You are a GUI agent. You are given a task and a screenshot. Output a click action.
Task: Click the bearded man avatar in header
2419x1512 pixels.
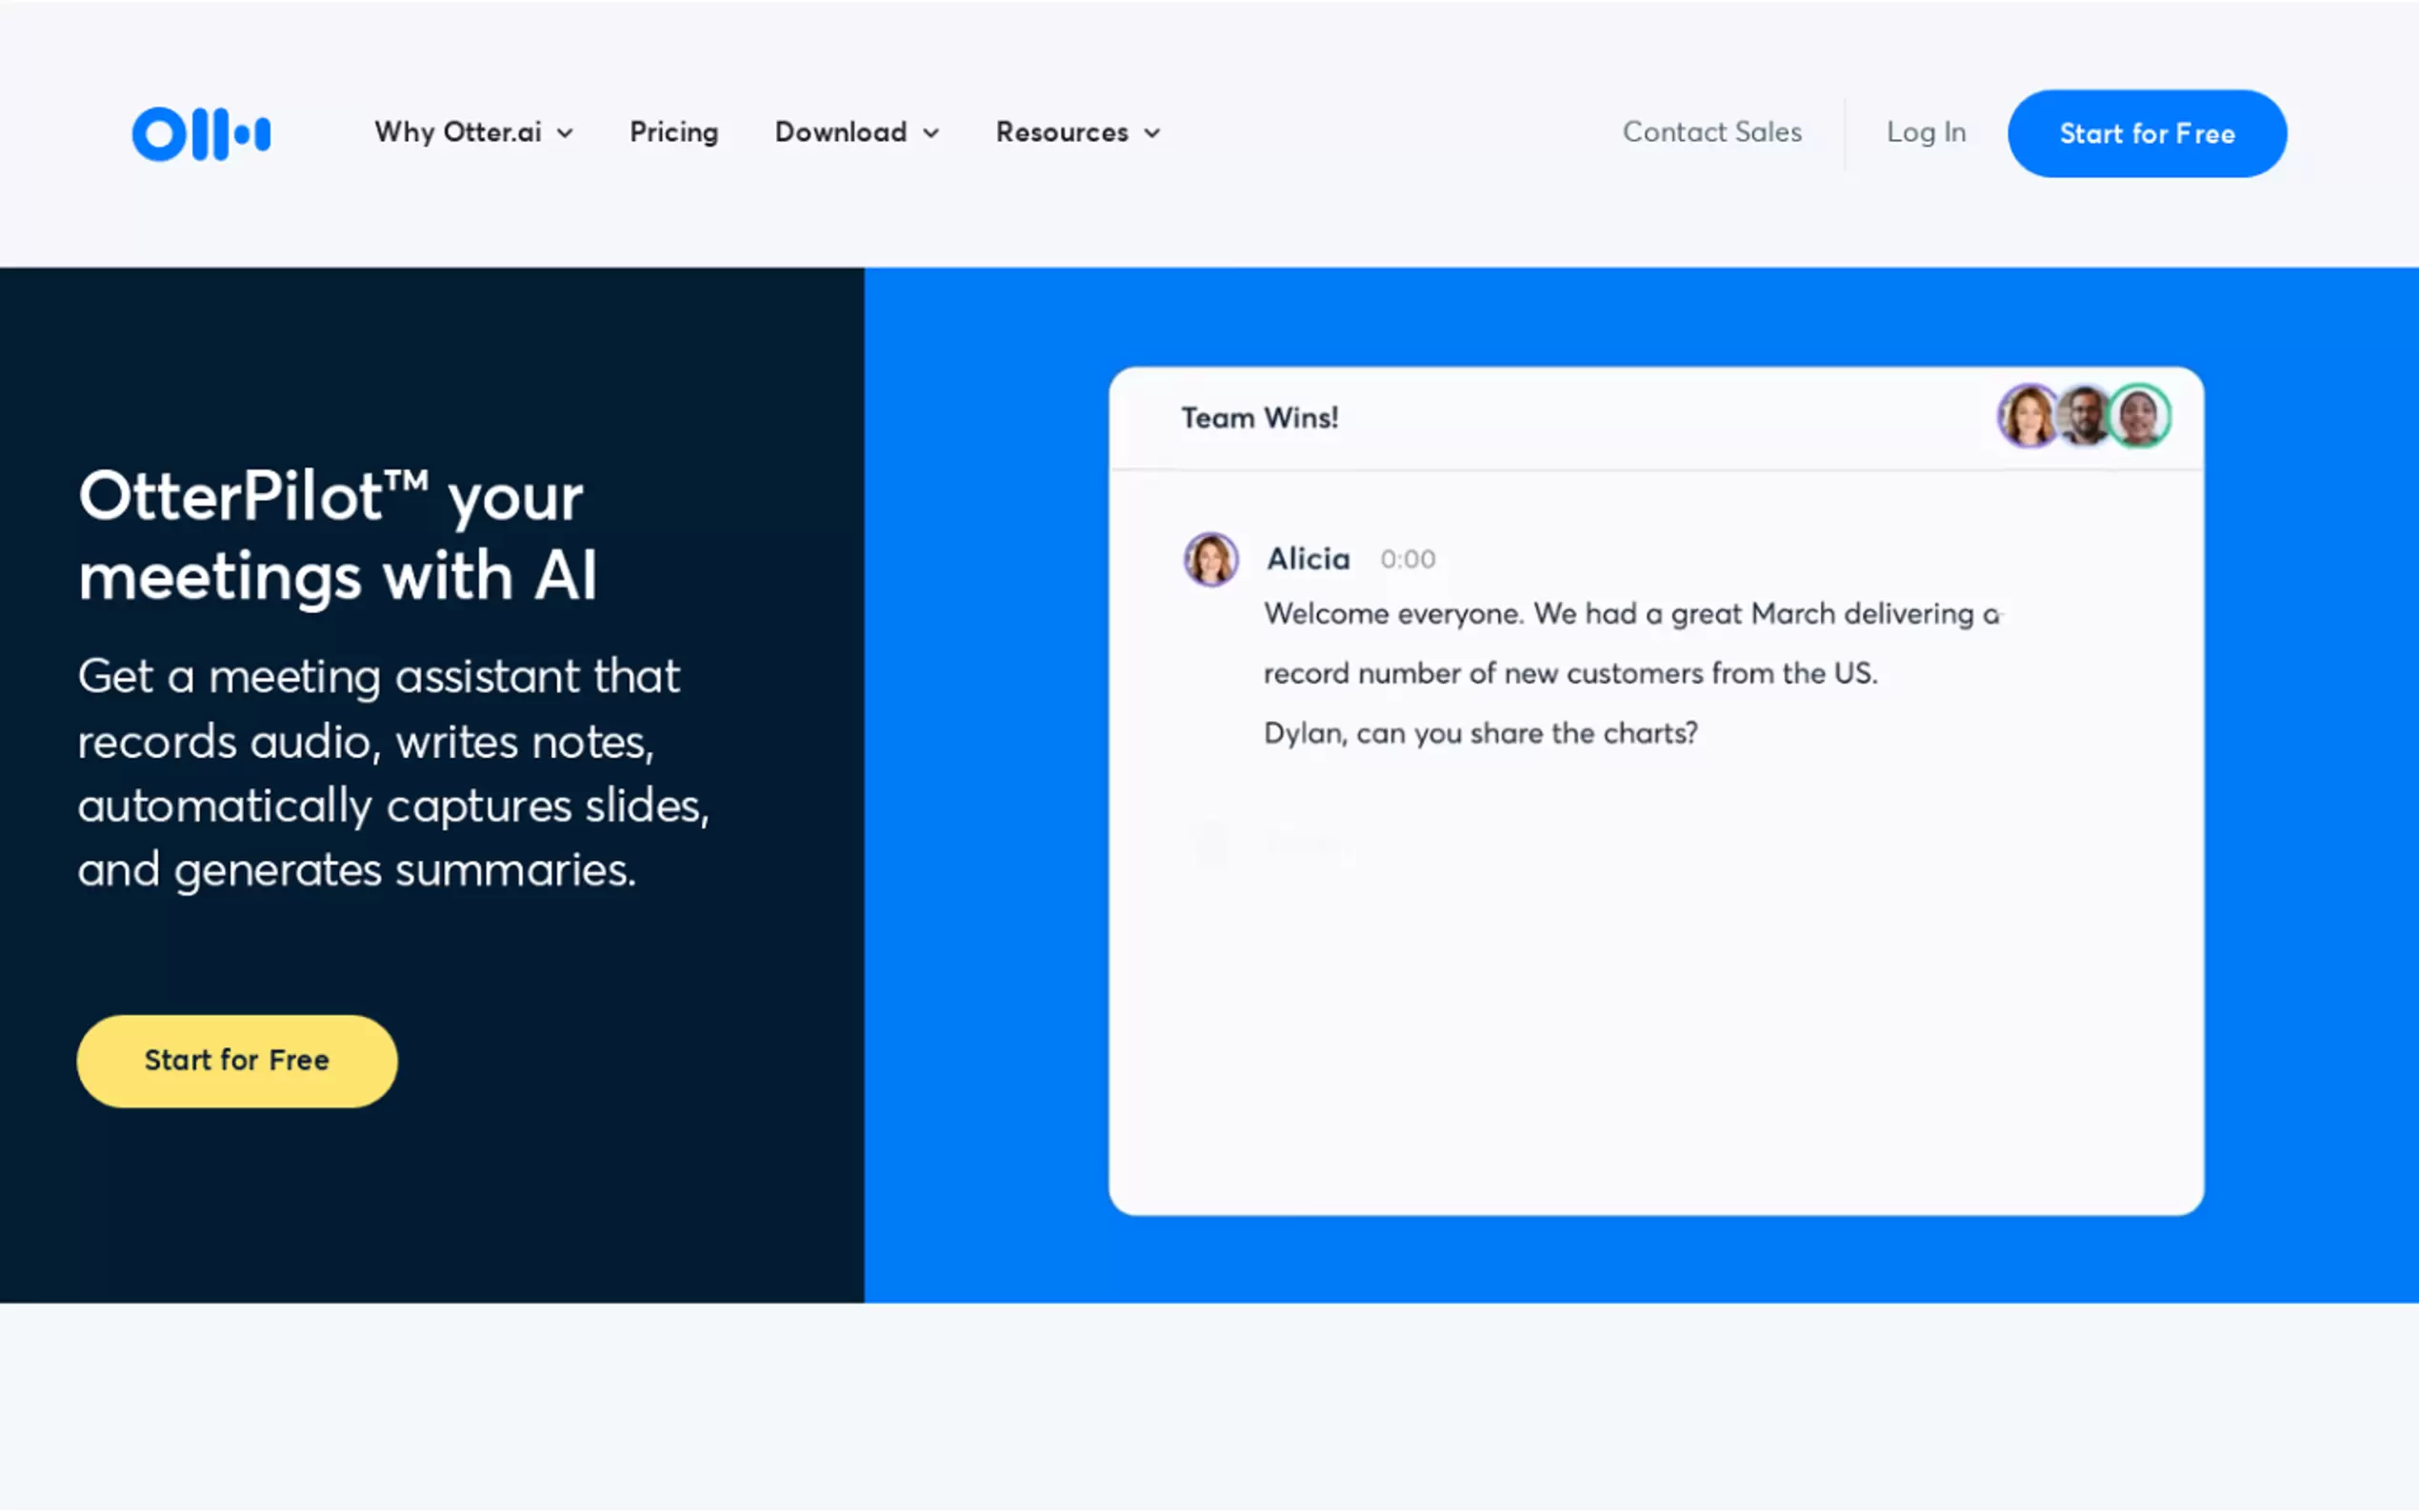2085,416
